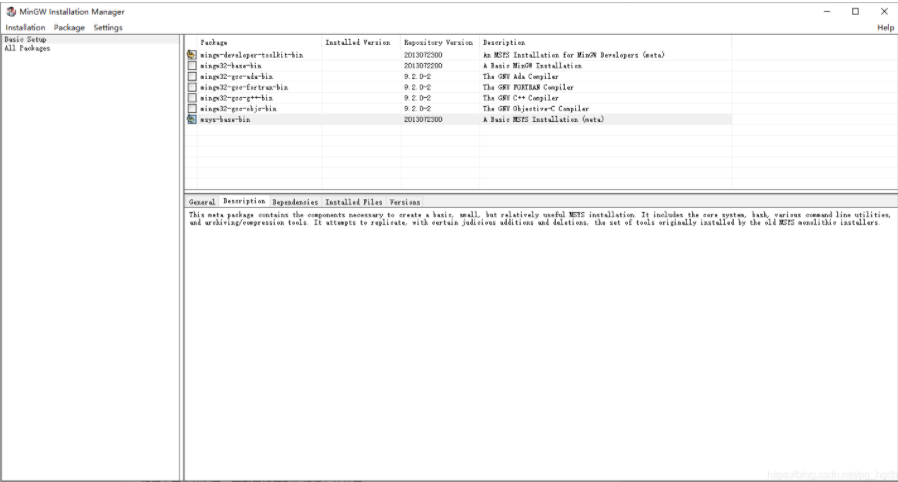Select the mingw32-gcc-fortran-bin package name
The image size is (898, 482).
(x=244, y=88)
